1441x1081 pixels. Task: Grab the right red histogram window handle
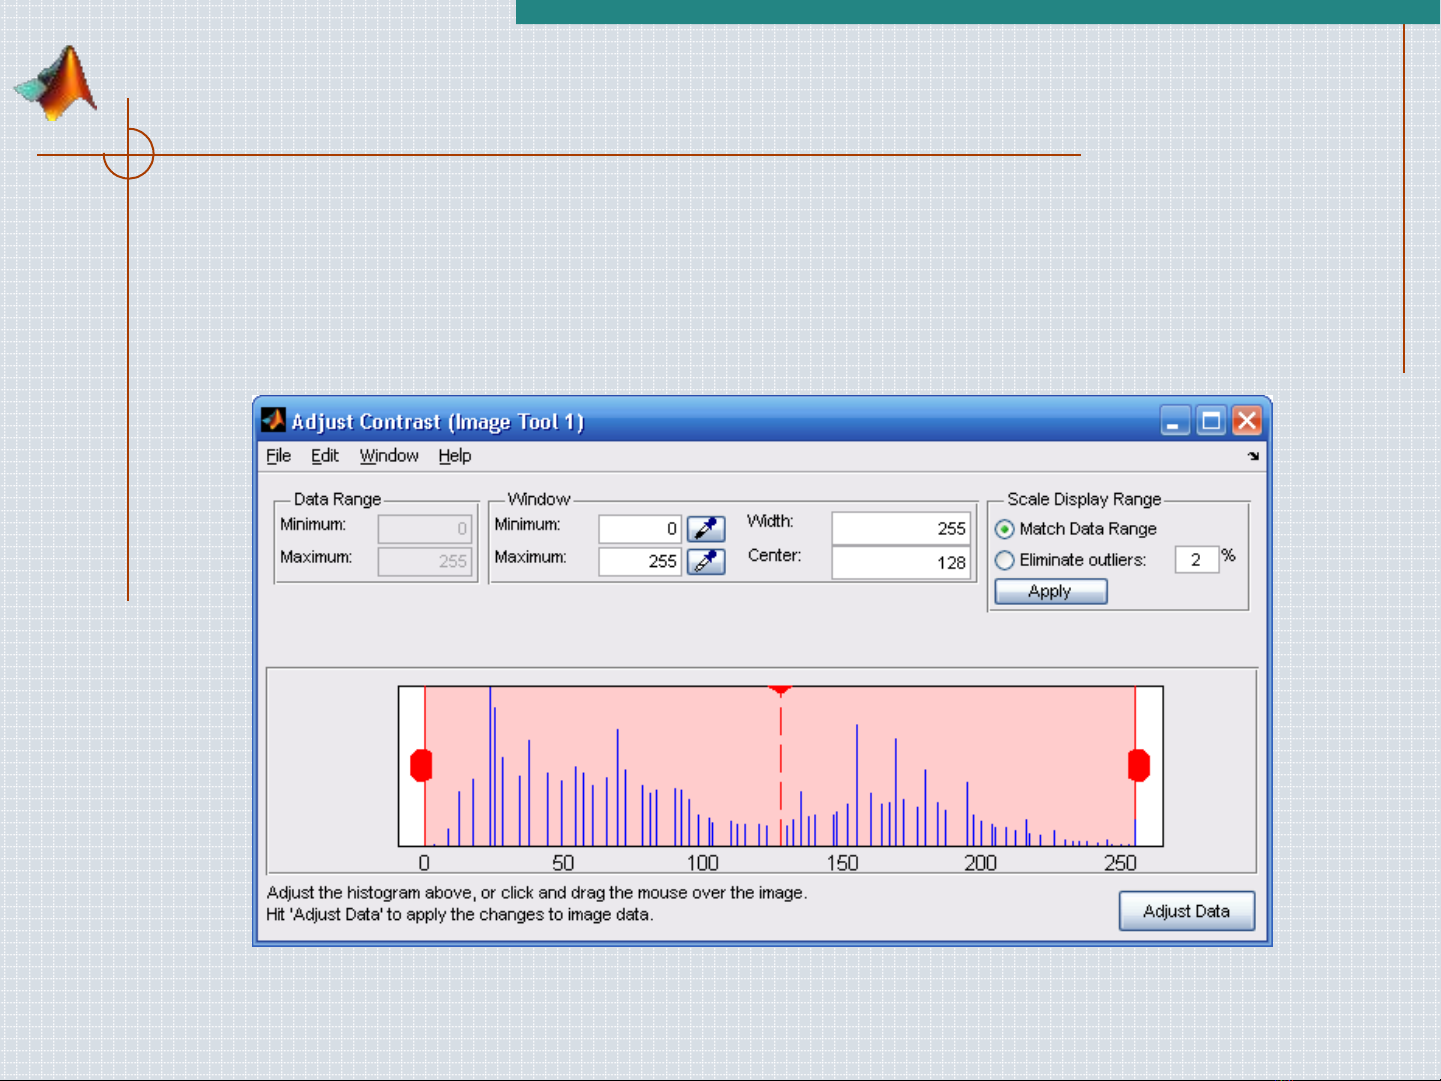[x=1138, y=766]
